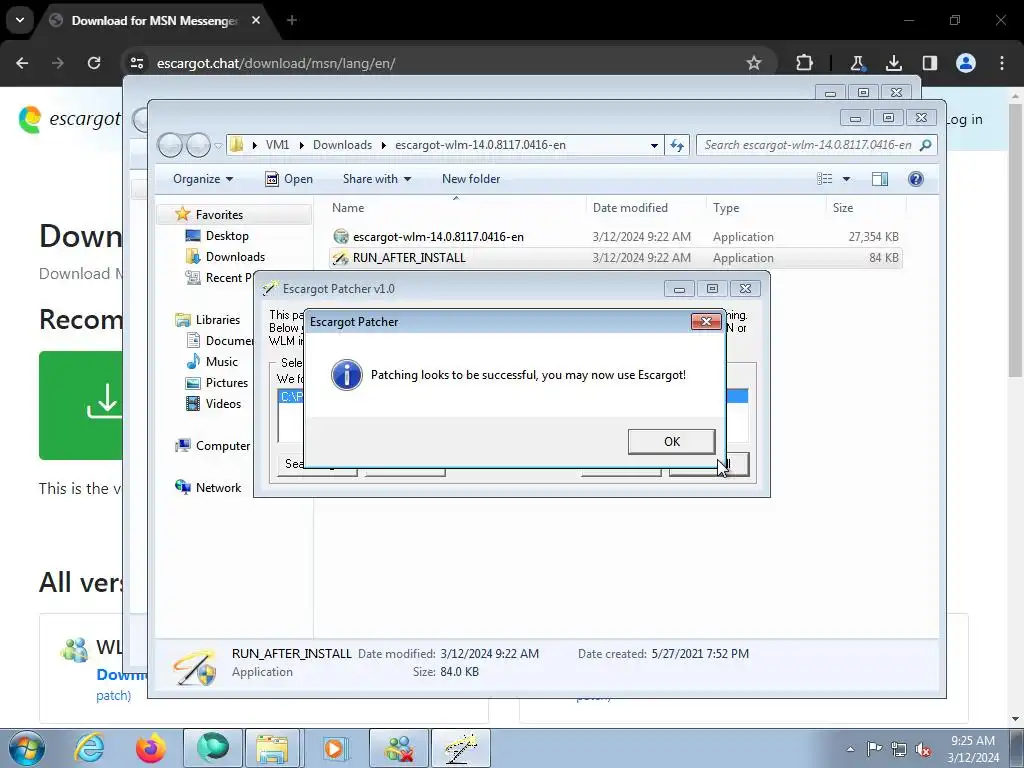Close the Download for MSN Messenger tab
Screen dimensions: 1024x768
click(x=256, y=20)
